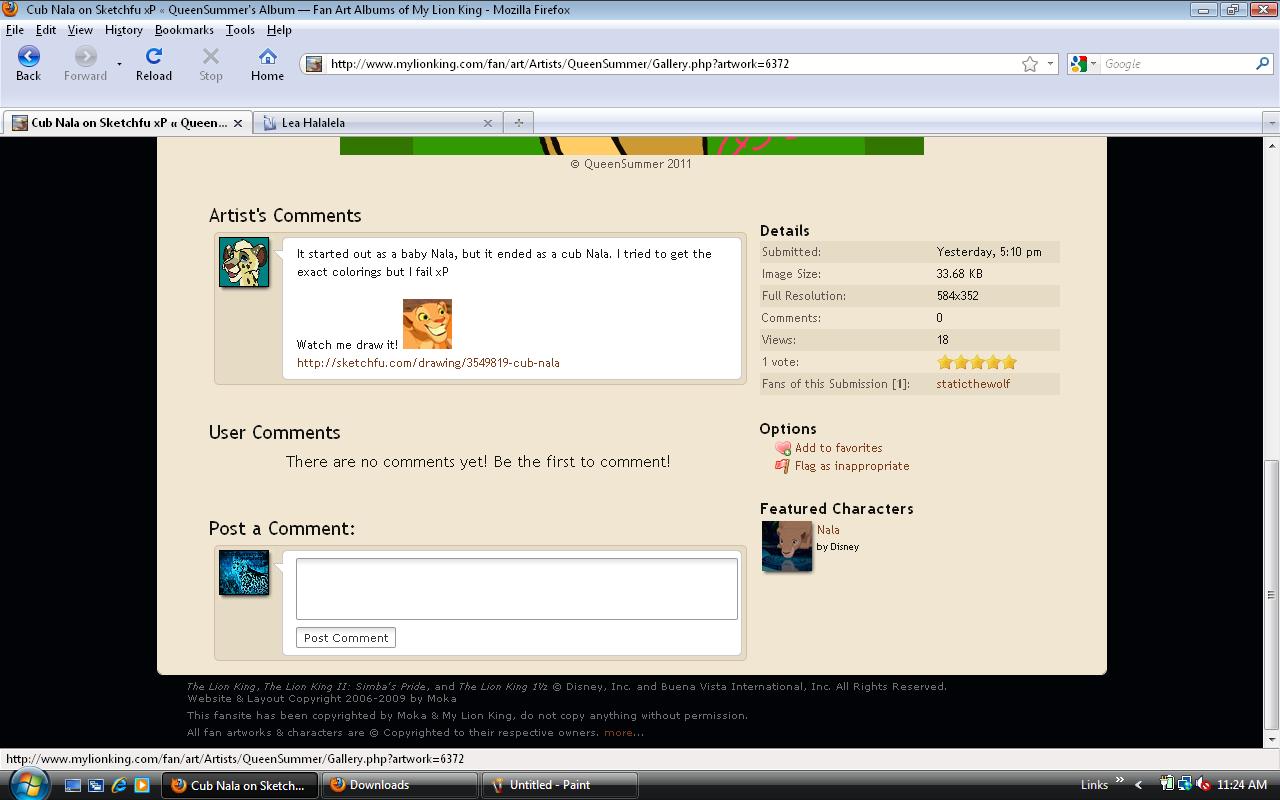Click the Flag as inappropriate icon

click(783, 466)
